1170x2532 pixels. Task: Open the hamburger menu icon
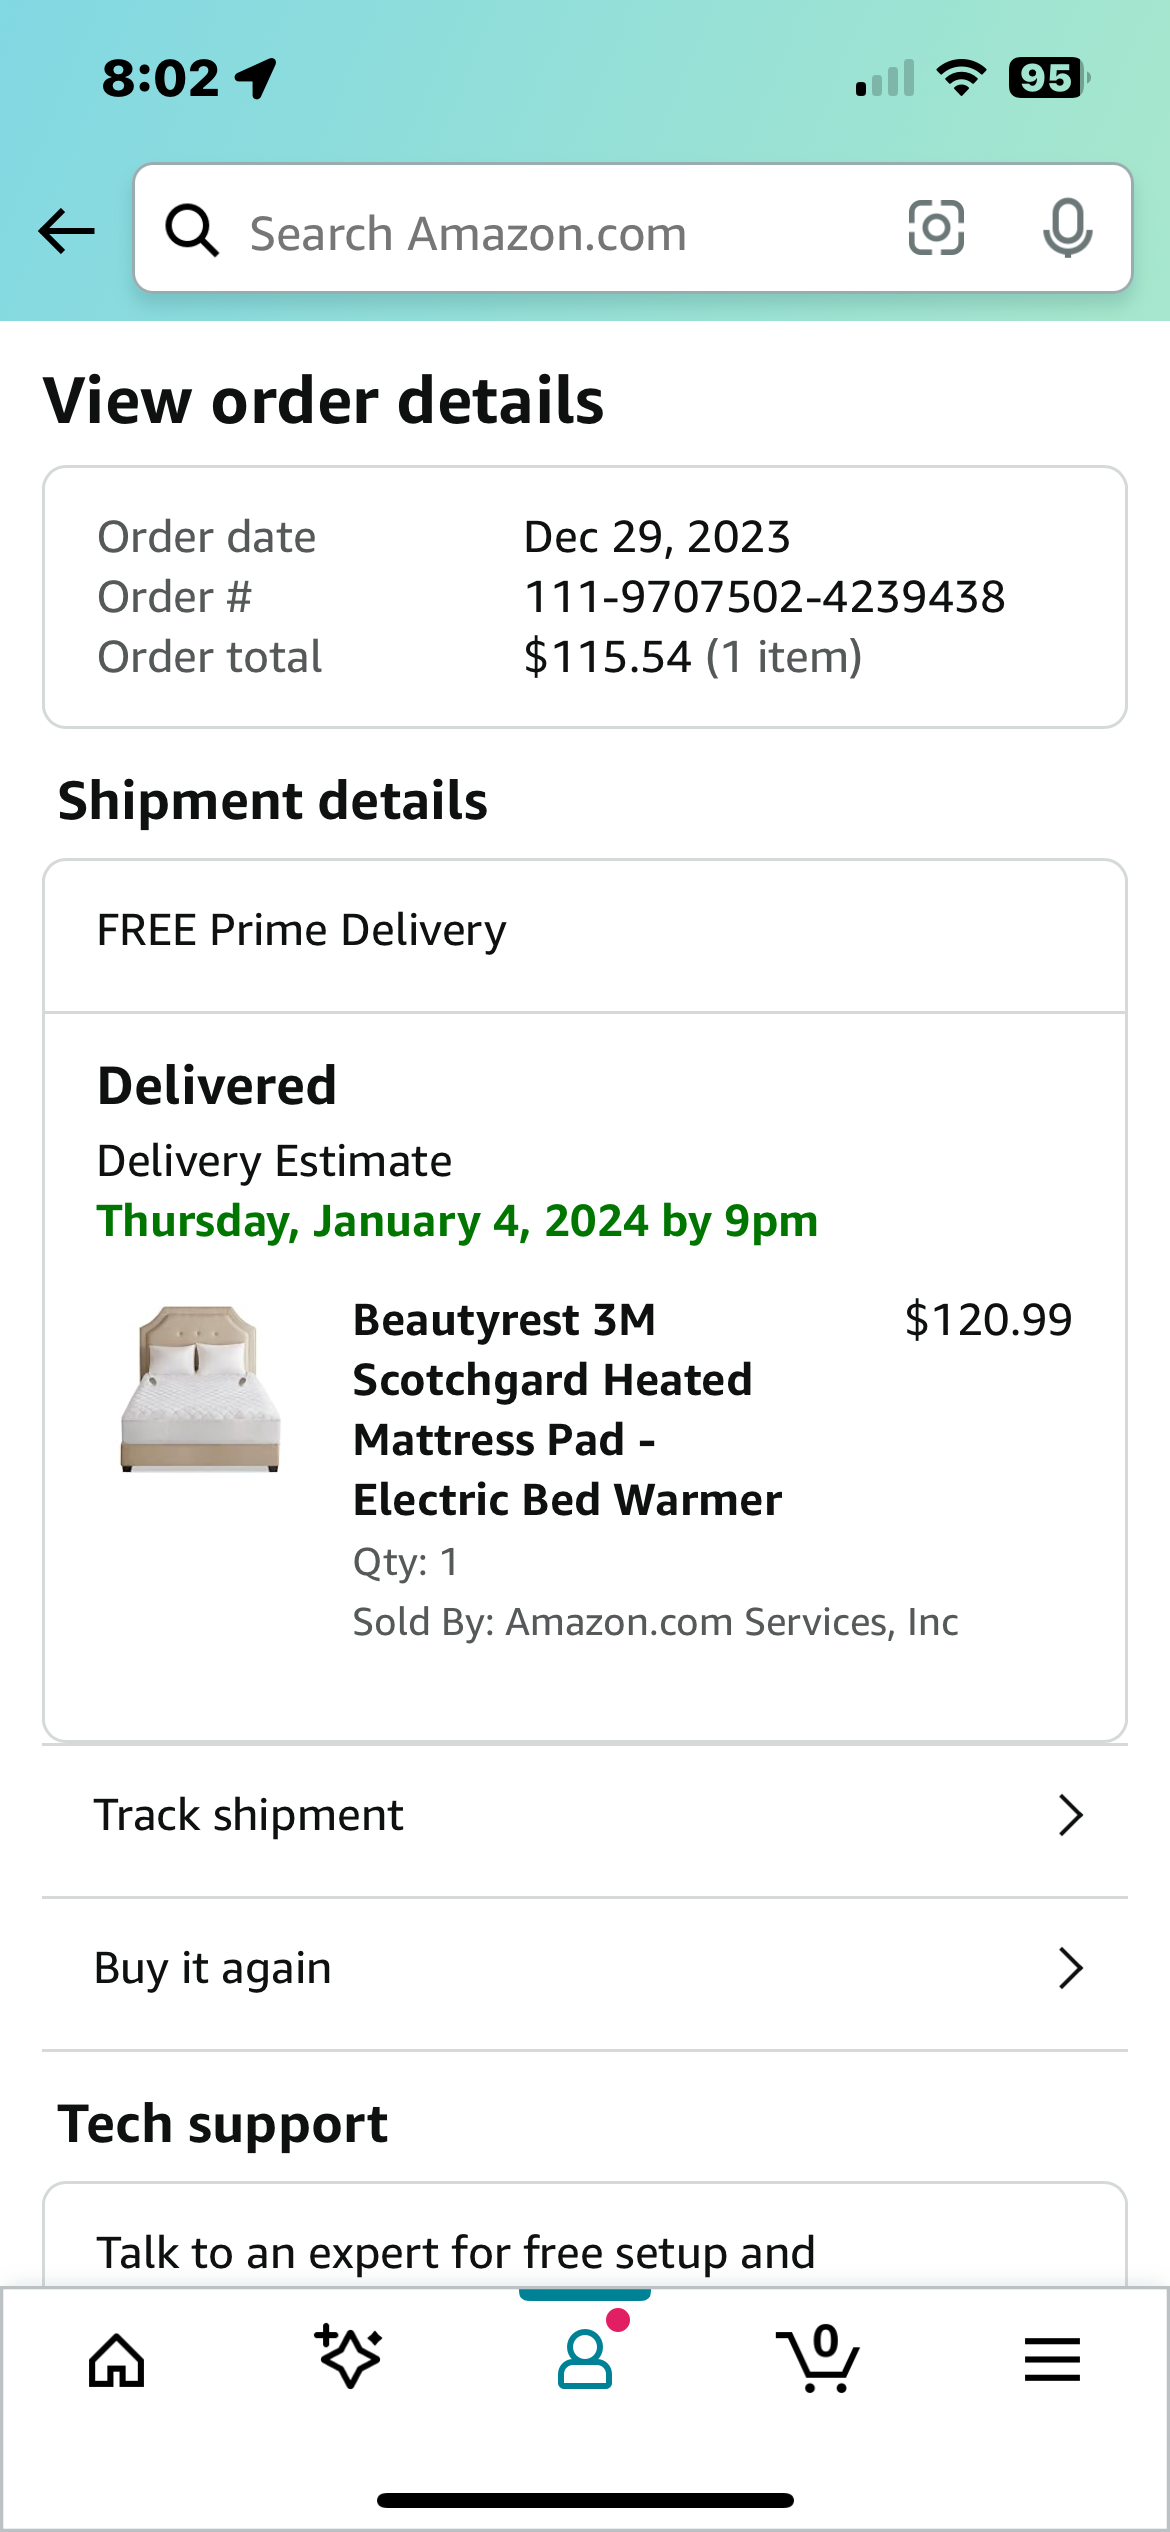point(1052,2359)
